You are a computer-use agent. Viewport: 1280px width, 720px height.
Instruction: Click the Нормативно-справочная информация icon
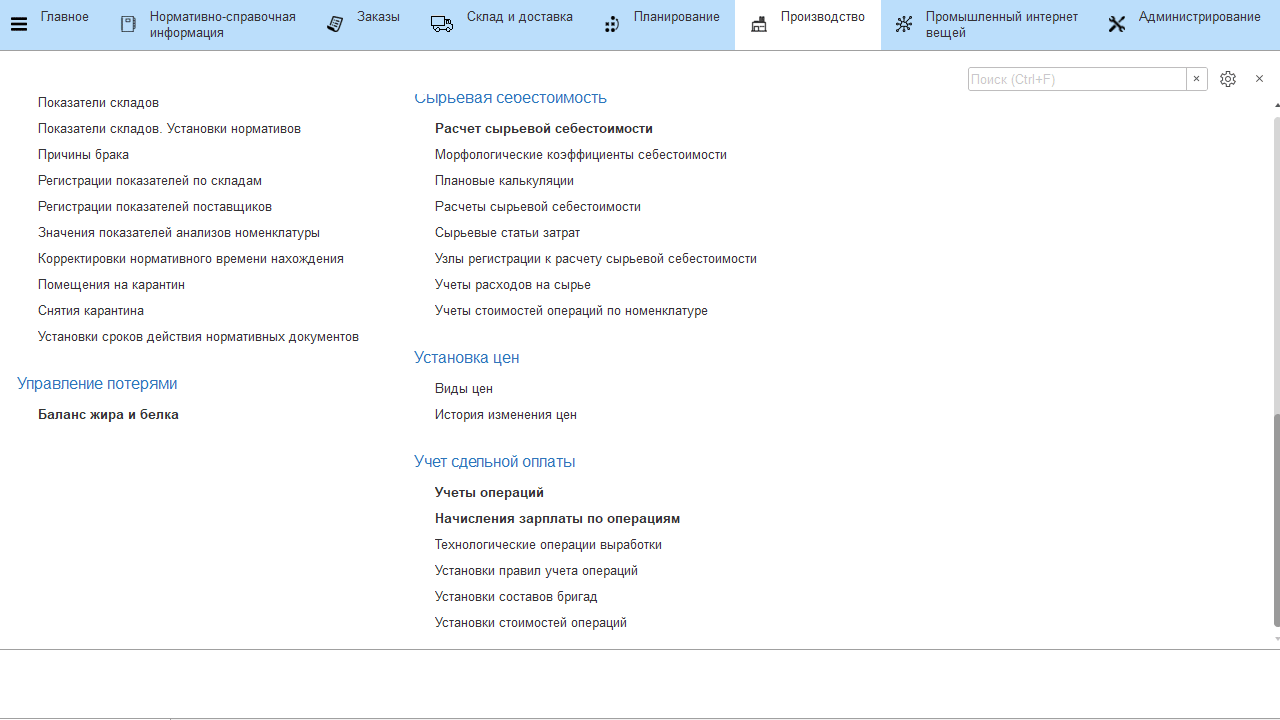(128, 24)
